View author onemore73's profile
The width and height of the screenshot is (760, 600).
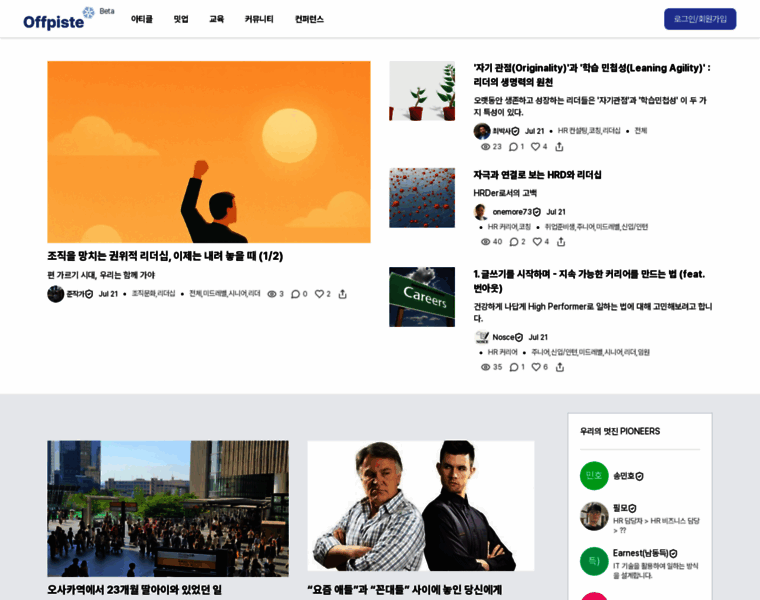pyautogui.click(x=512, y=212)
